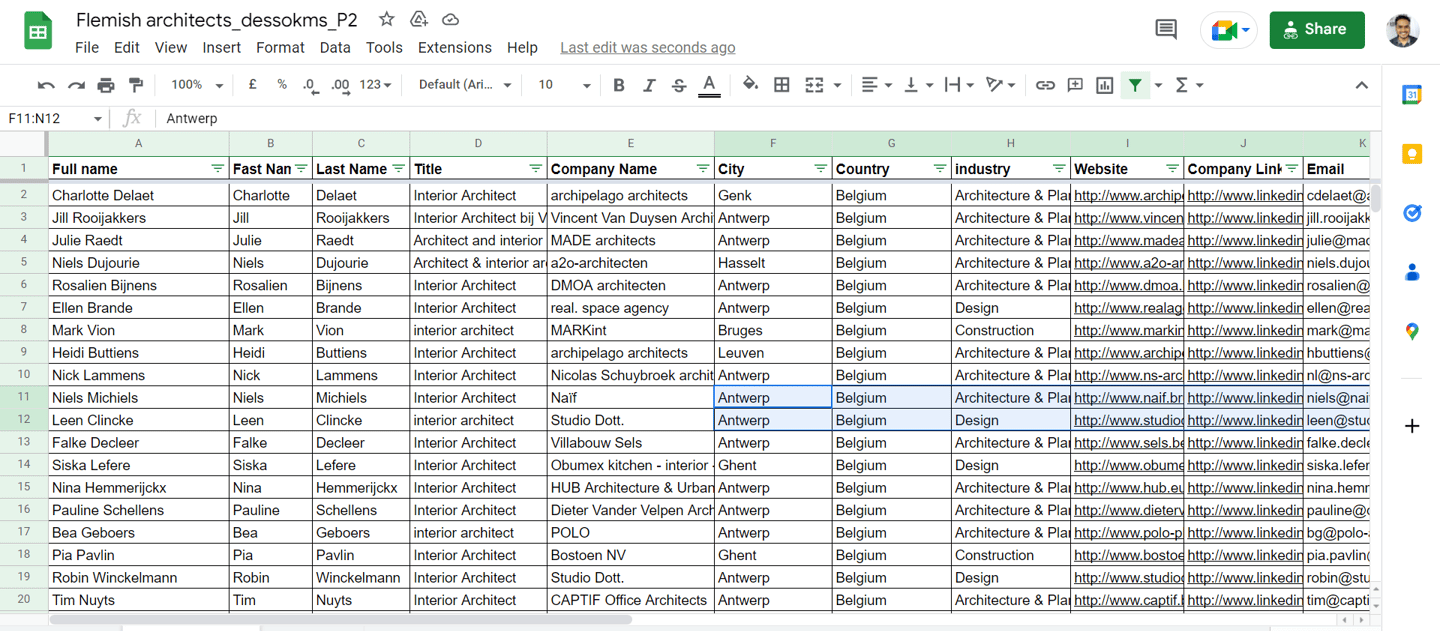The height and width of the screenshot is (631, 1440).
Task: Open filter on industry column
Action: click(1058, 169)
